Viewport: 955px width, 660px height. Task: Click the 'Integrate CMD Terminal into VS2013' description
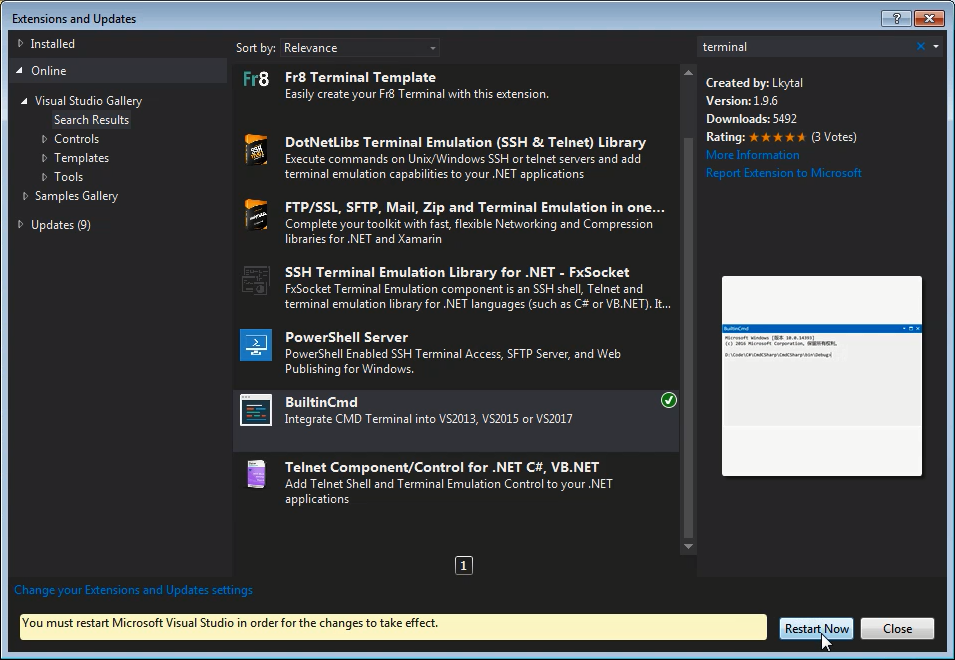(x=428, y=419)
